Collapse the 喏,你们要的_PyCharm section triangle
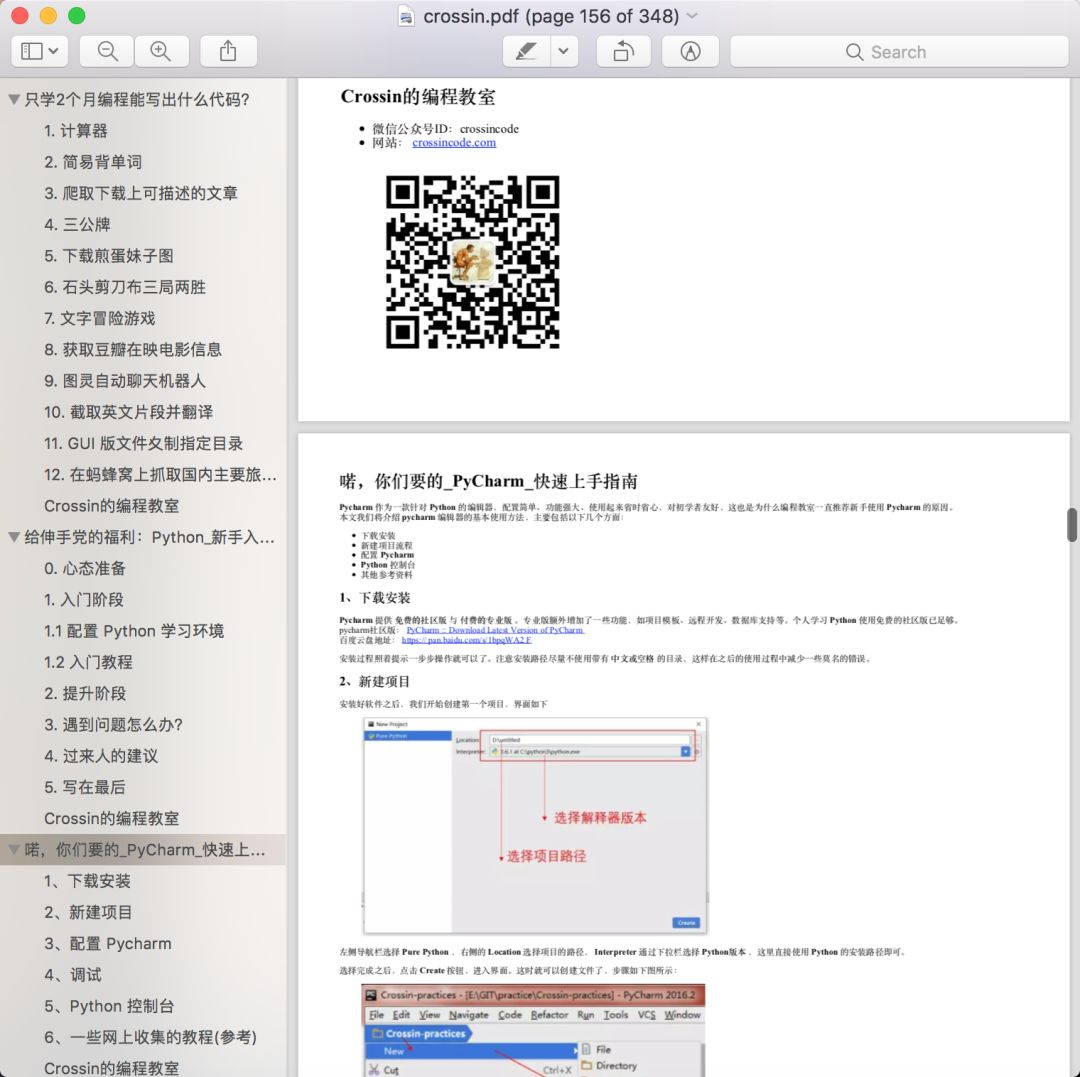The height and width of the screenshot is (1077, 1080). (14, 849)
